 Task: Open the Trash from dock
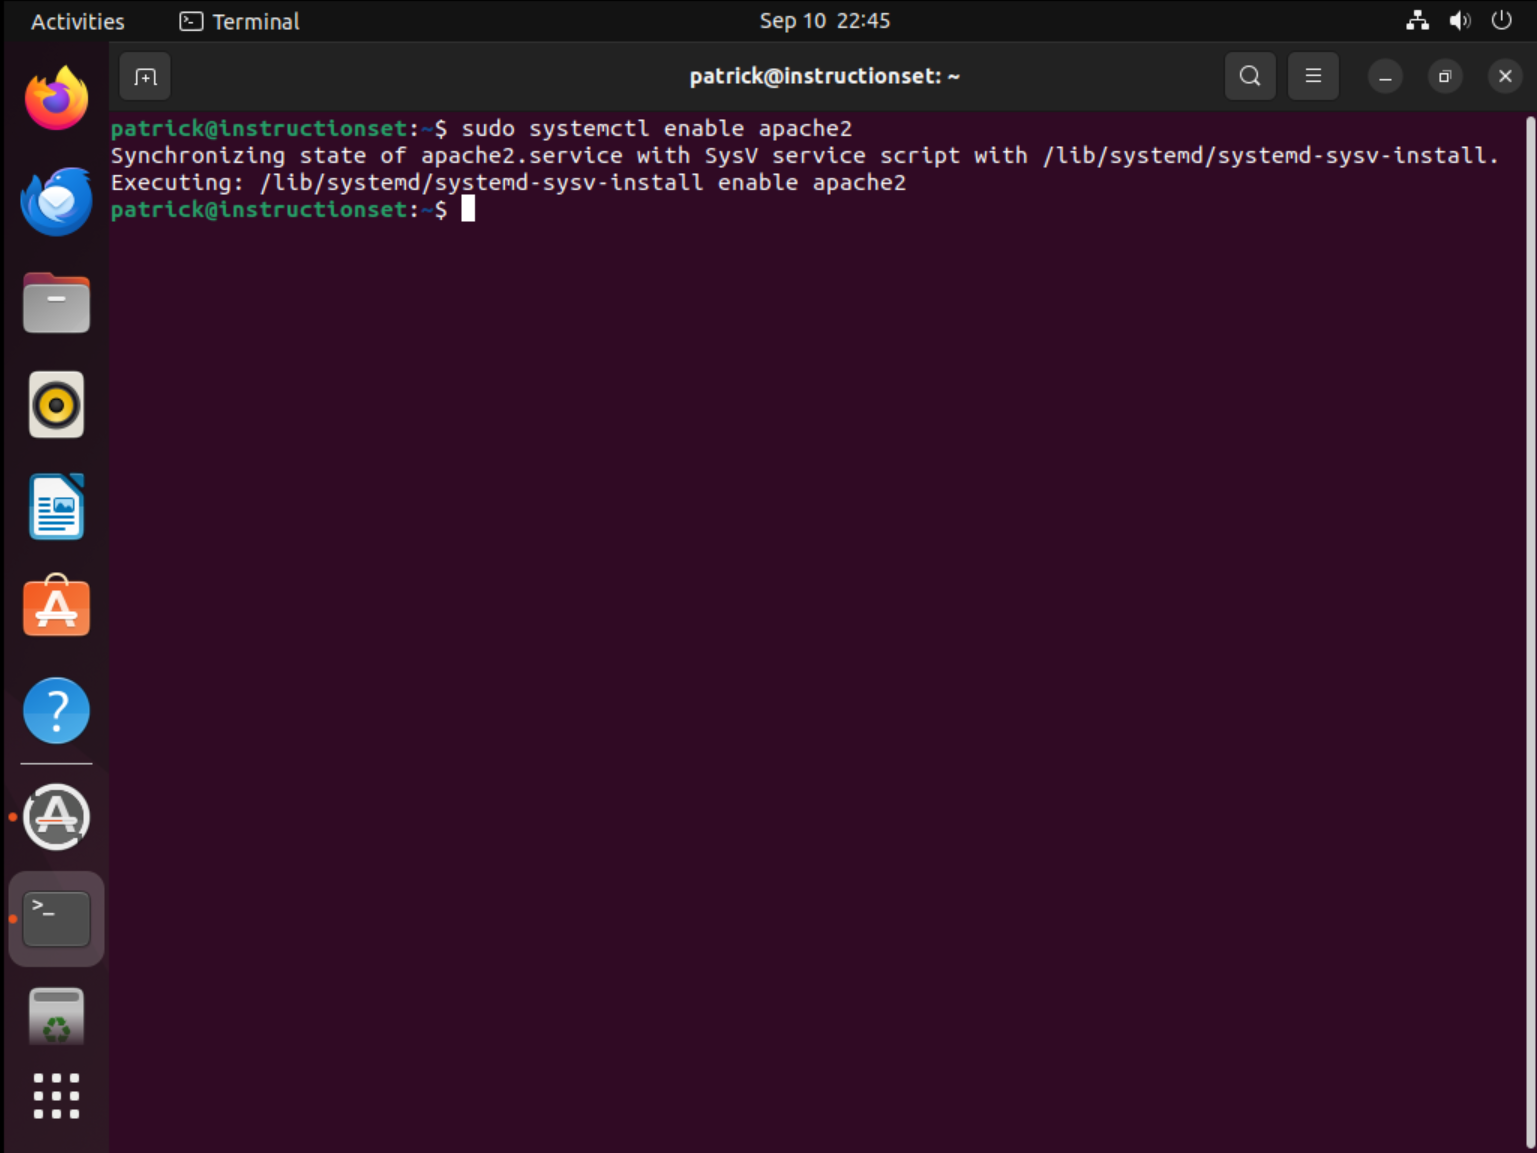(56, 1017)
